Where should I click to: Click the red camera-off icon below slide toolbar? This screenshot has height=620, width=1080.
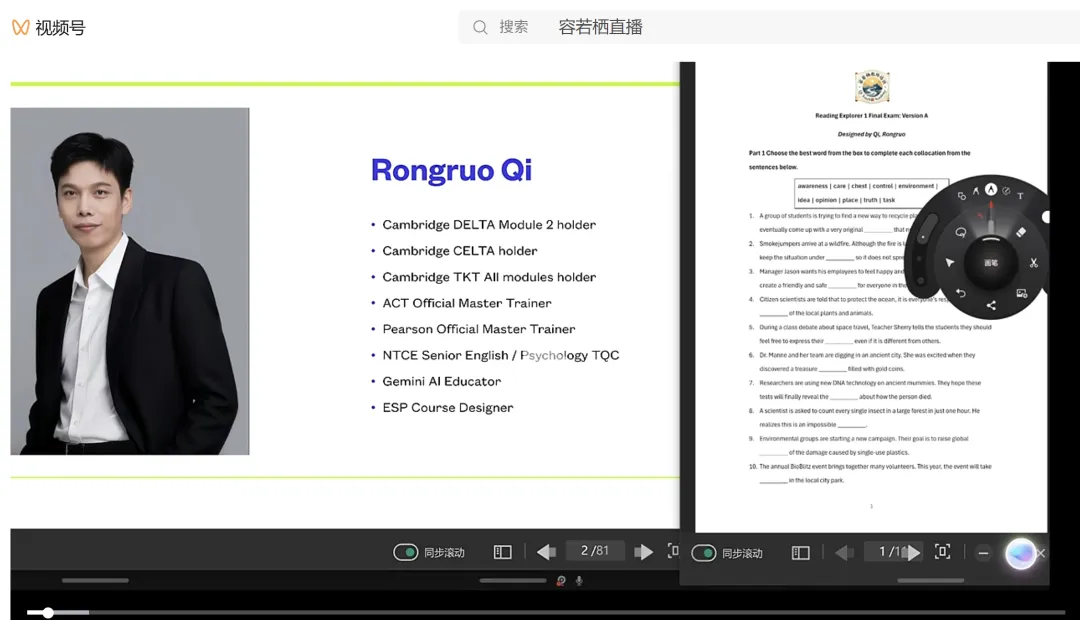561,581
